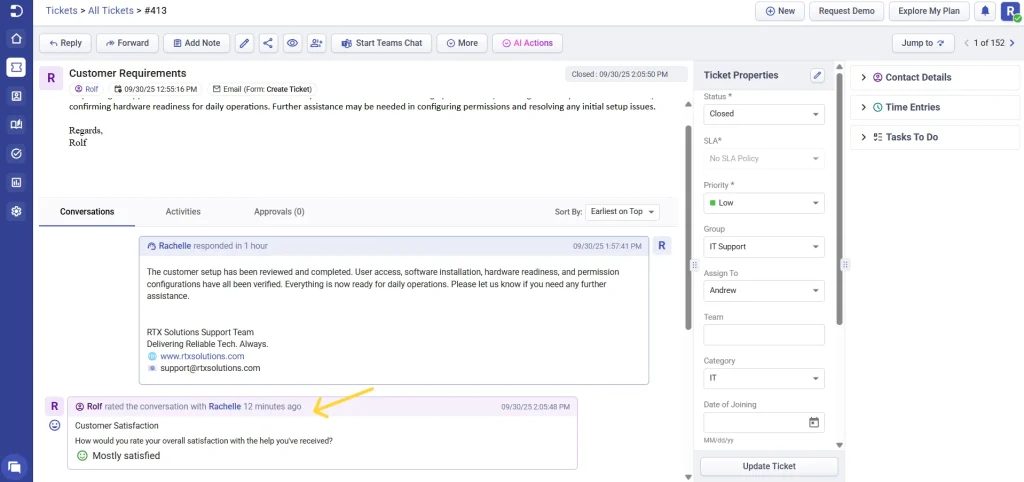This screenshot has height=482, width=1024.
Task: Expand the Time Entries section
Action: click(935, 107)
